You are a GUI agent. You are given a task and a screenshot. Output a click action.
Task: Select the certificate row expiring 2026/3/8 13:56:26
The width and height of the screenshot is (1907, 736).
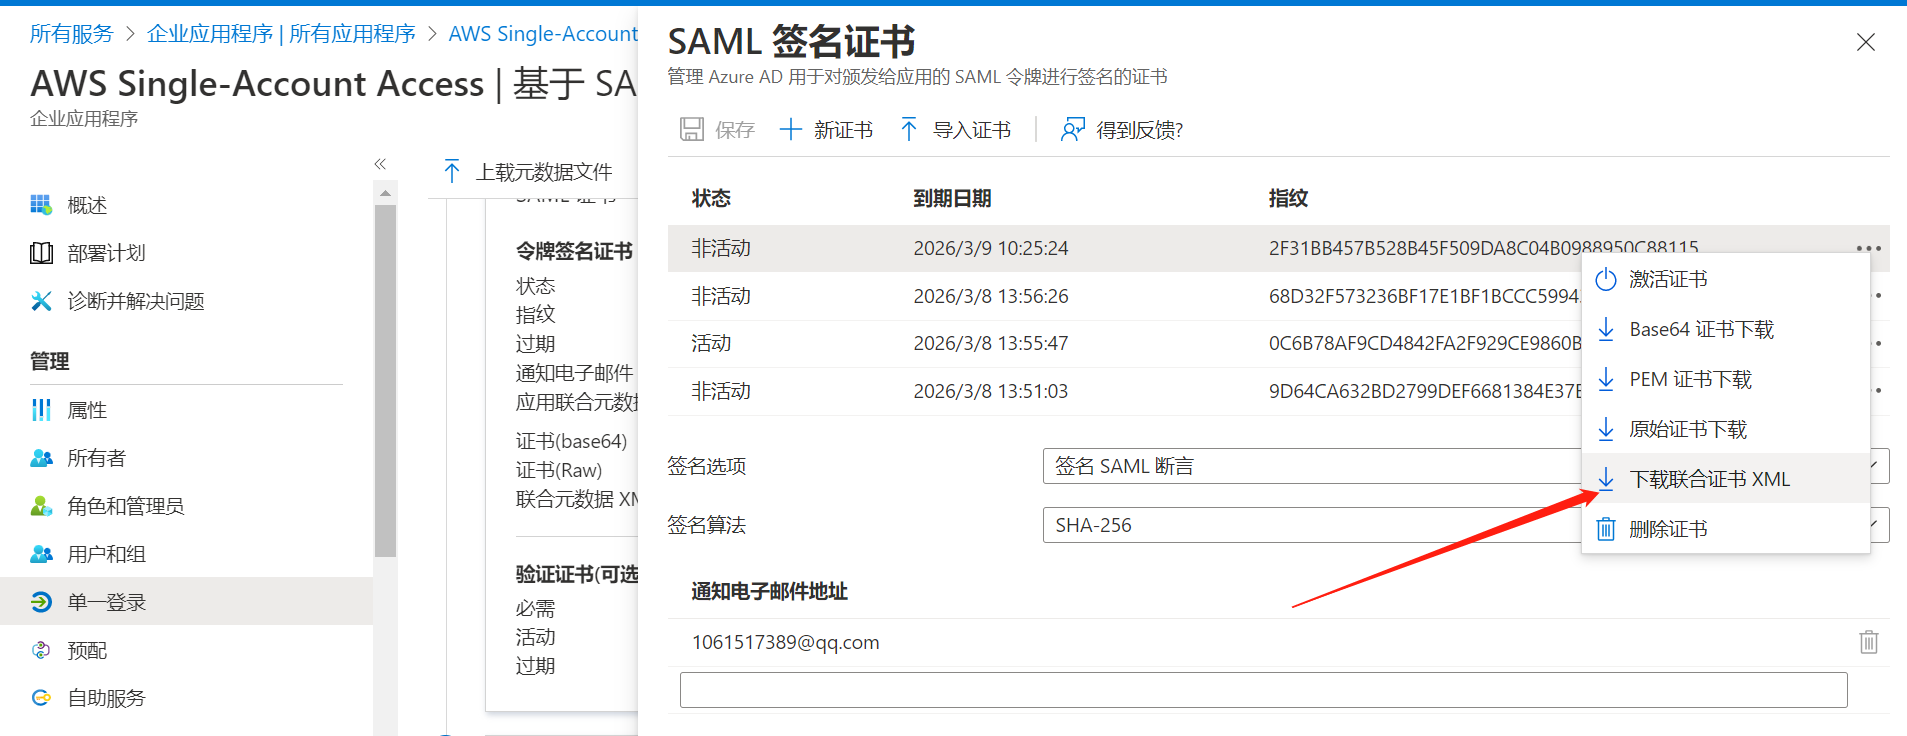[1279, 296]
